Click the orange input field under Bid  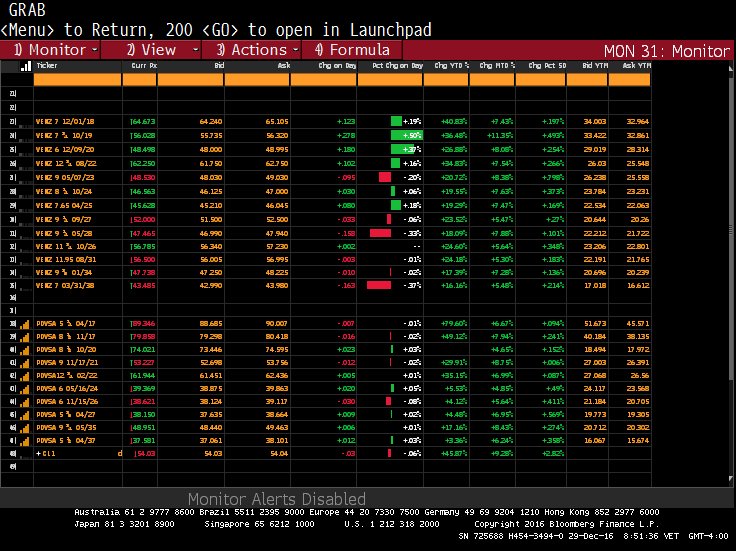coord(191,80)
